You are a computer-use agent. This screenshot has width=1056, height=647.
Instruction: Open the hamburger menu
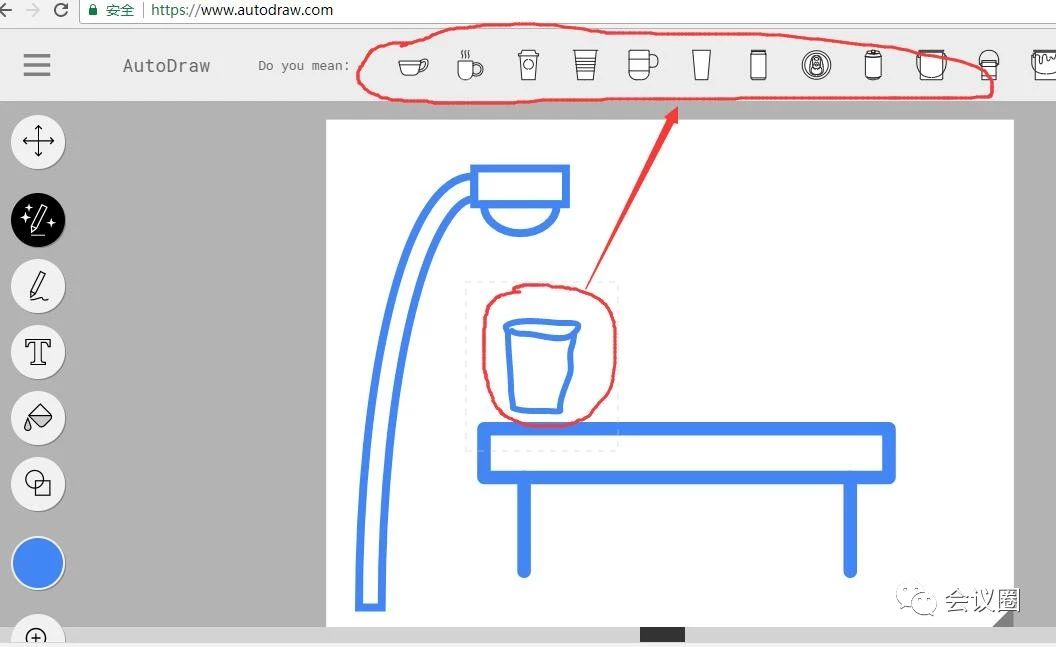pos(37,65)
